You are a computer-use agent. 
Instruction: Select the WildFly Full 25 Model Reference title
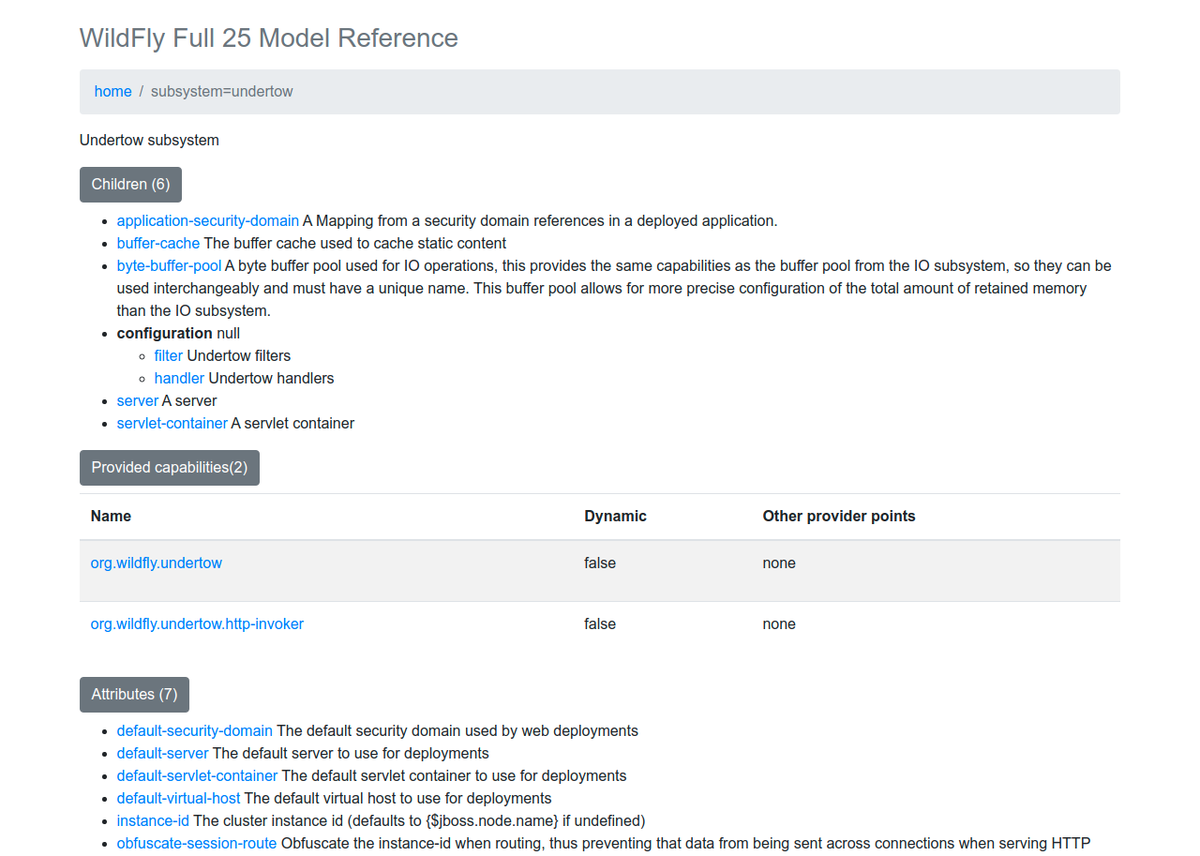(x=268, y=38)
